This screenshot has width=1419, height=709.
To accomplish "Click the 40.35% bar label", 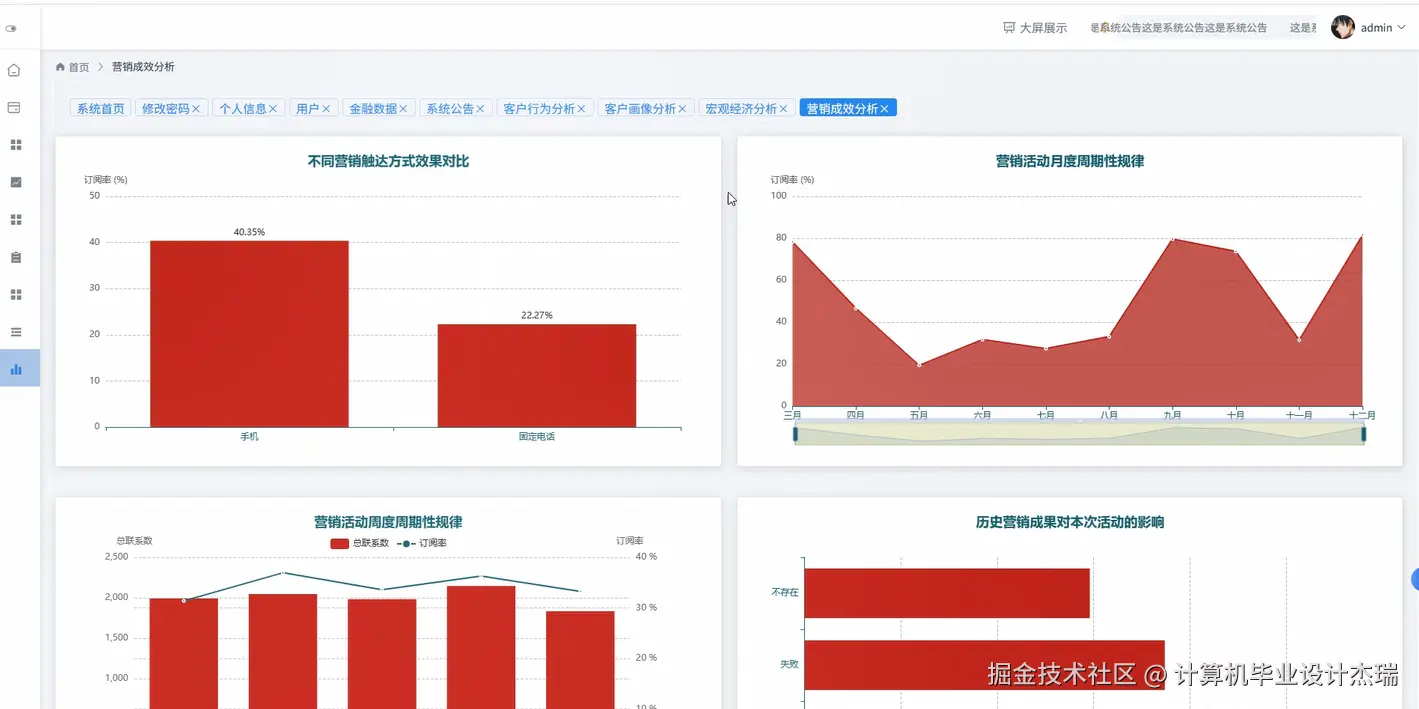I will [x=249, y=232].
